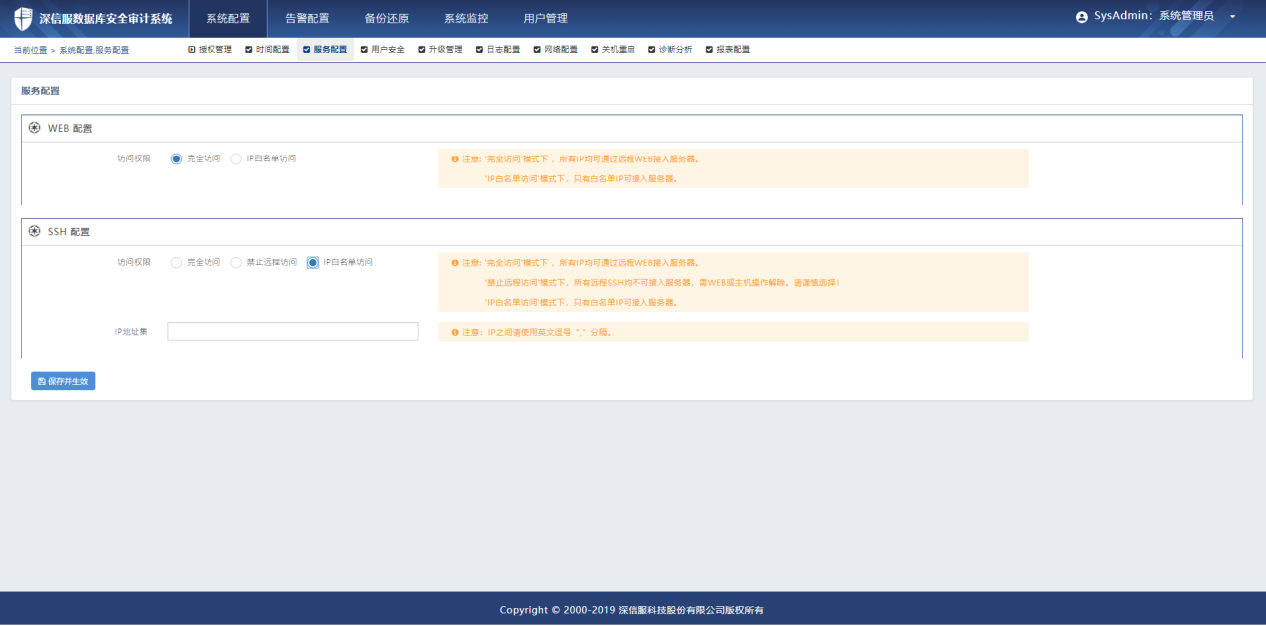Image resolution: width=1266 pixels, height=626 pixels.
Task: Switch to the 用户安全 sub-tab
Action: coord(383,49)
